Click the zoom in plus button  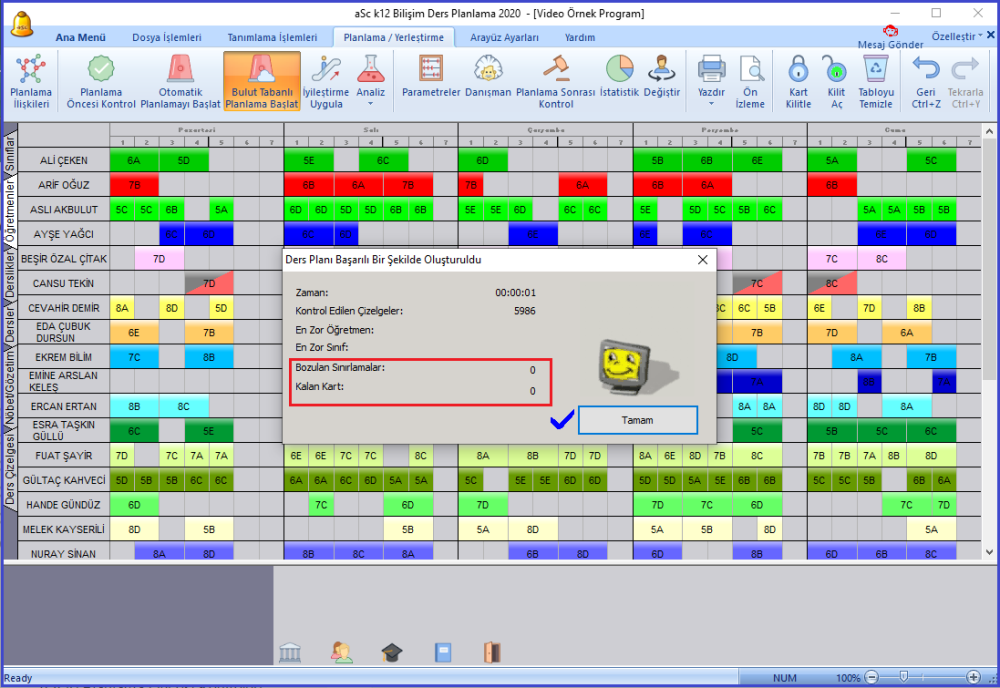click(x=973, y=677)
